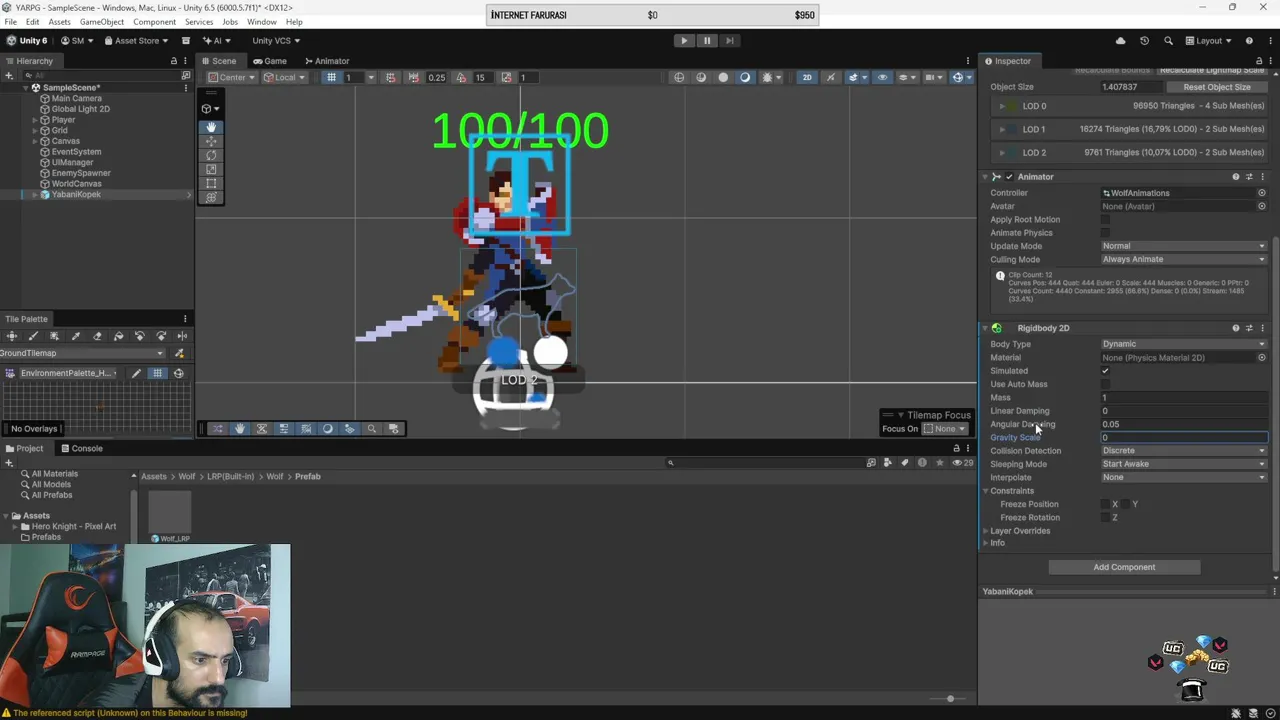The width and height of the screenshot is (1280, 720).
Task: Open the Unity account cloud icon
Action: (1120, 41)
